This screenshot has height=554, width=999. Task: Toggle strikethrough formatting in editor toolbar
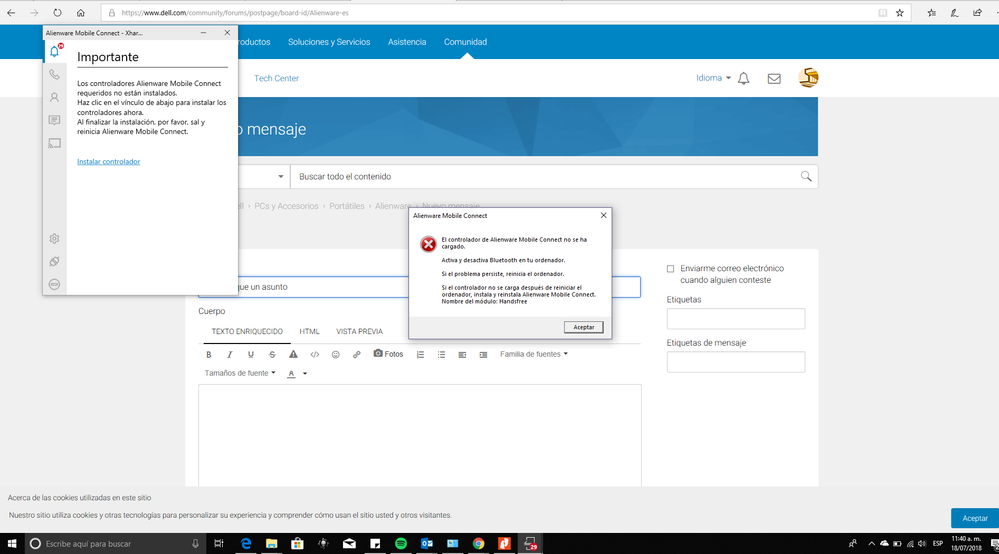272,355
